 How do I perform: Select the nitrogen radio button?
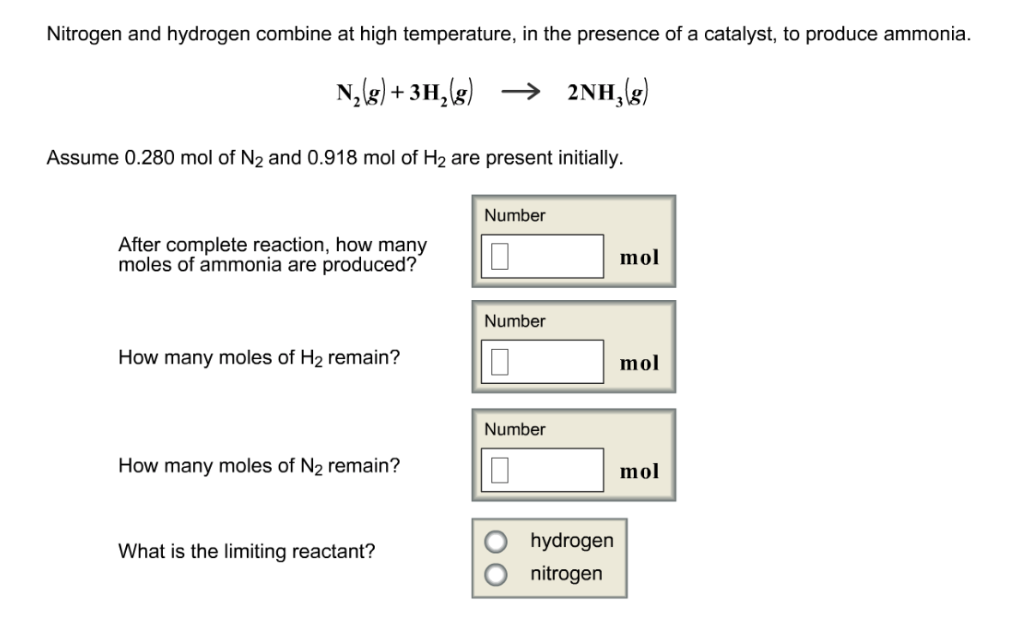(x=496, y=573)
